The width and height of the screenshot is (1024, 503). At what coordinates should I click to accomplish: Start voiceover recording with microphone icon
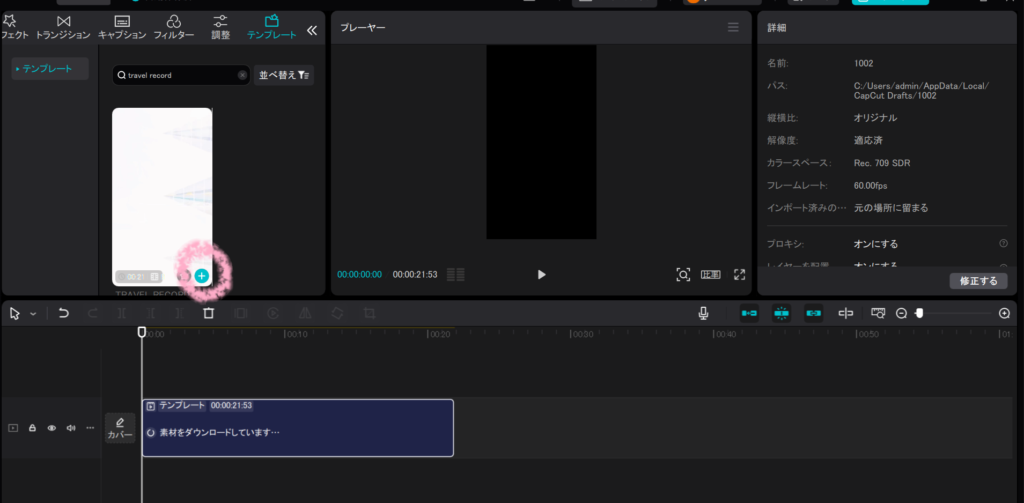(703, 314)
